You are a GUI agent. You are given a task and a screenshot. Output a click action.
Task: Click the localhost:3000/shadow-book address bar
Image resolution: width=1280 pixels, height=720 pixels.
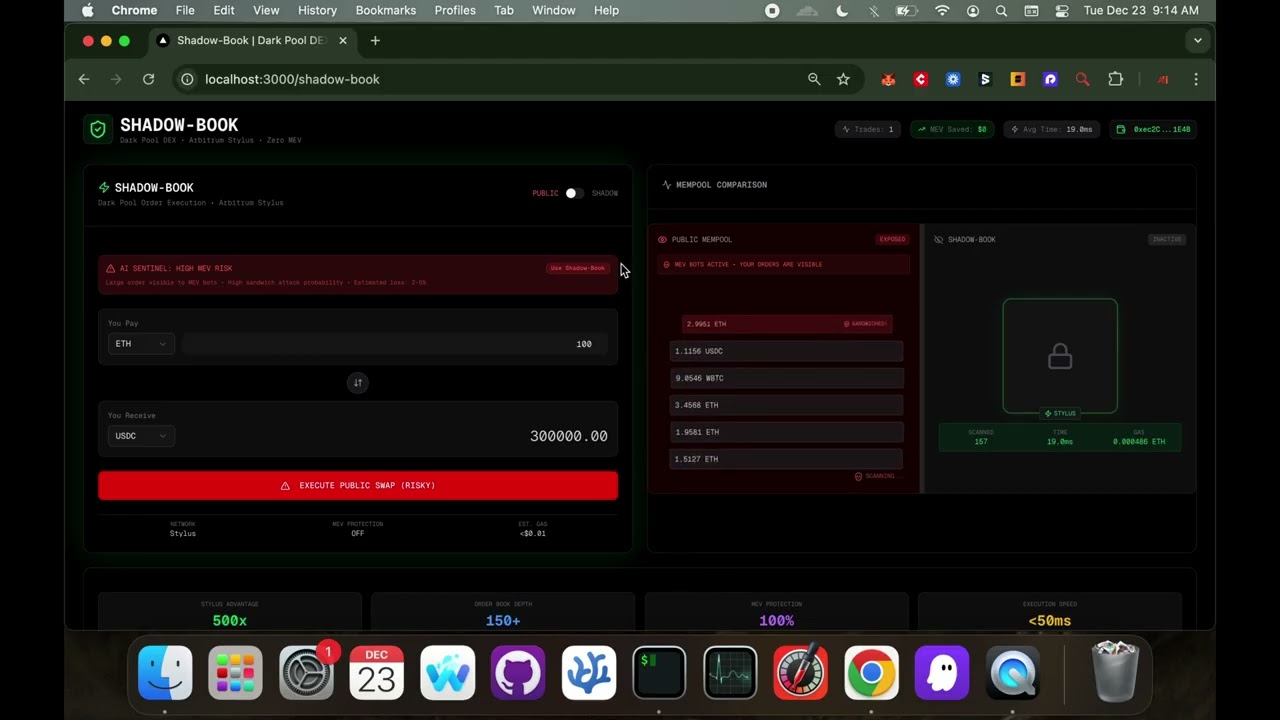292,79
